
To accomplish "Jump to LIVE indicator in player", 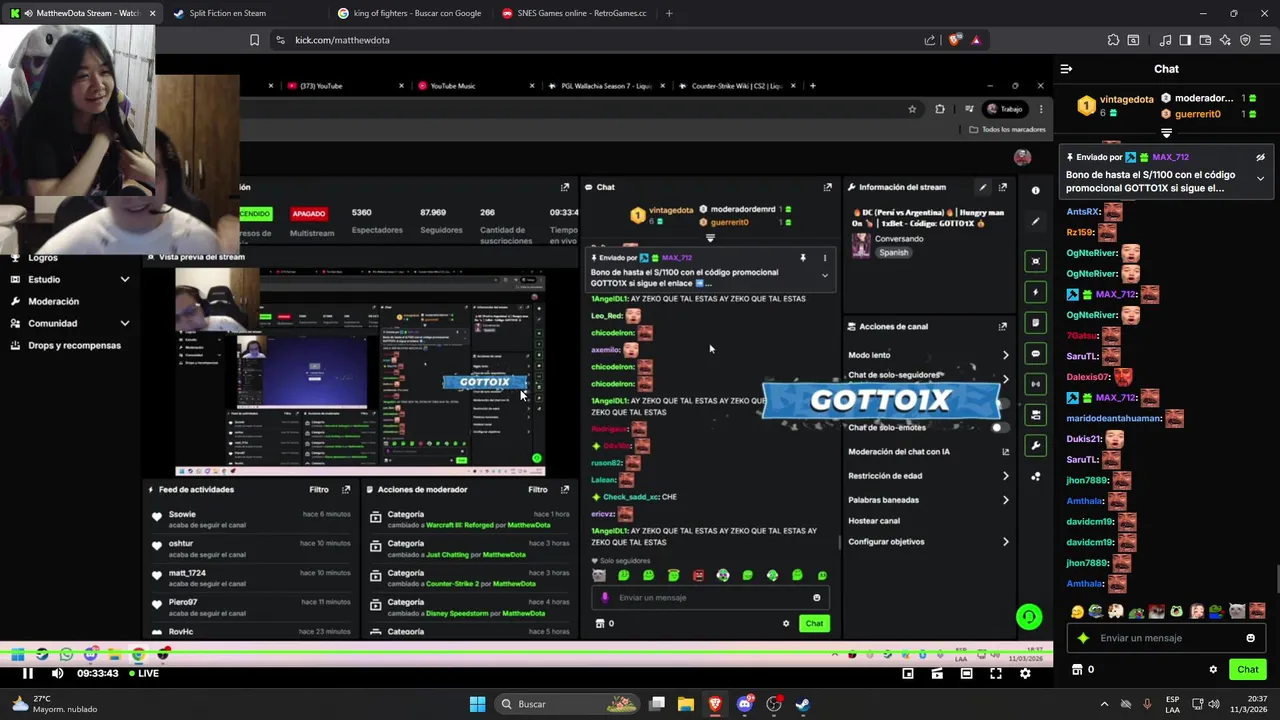I will point(142,673).
